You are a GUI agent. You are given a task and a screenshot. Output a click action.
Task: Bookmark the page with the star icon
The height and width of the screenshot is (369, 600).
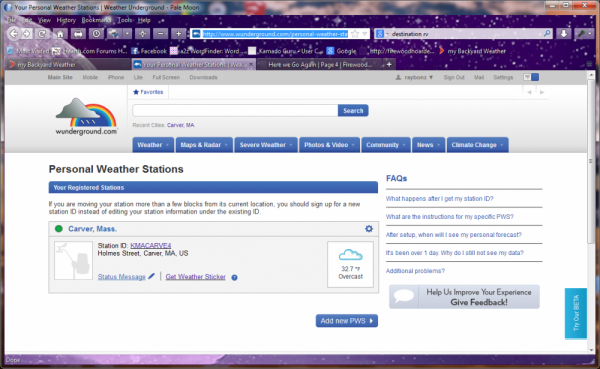[x=355, y=34]
